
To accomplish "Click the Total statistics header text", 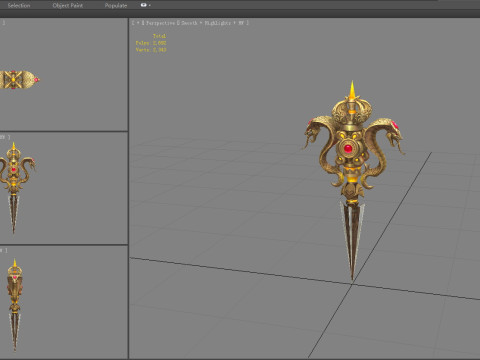I will point(159,36).
